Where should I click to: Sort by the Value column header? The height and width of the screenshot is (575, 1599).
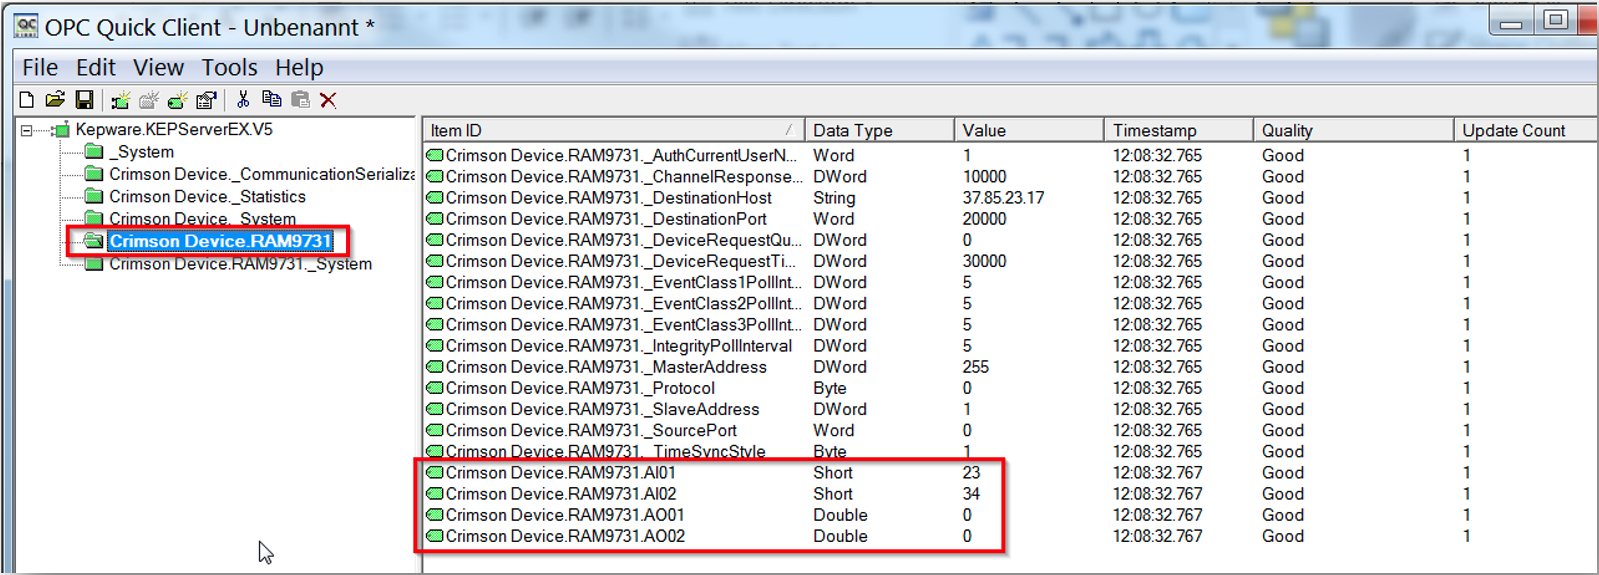[x=1028, y=130]
